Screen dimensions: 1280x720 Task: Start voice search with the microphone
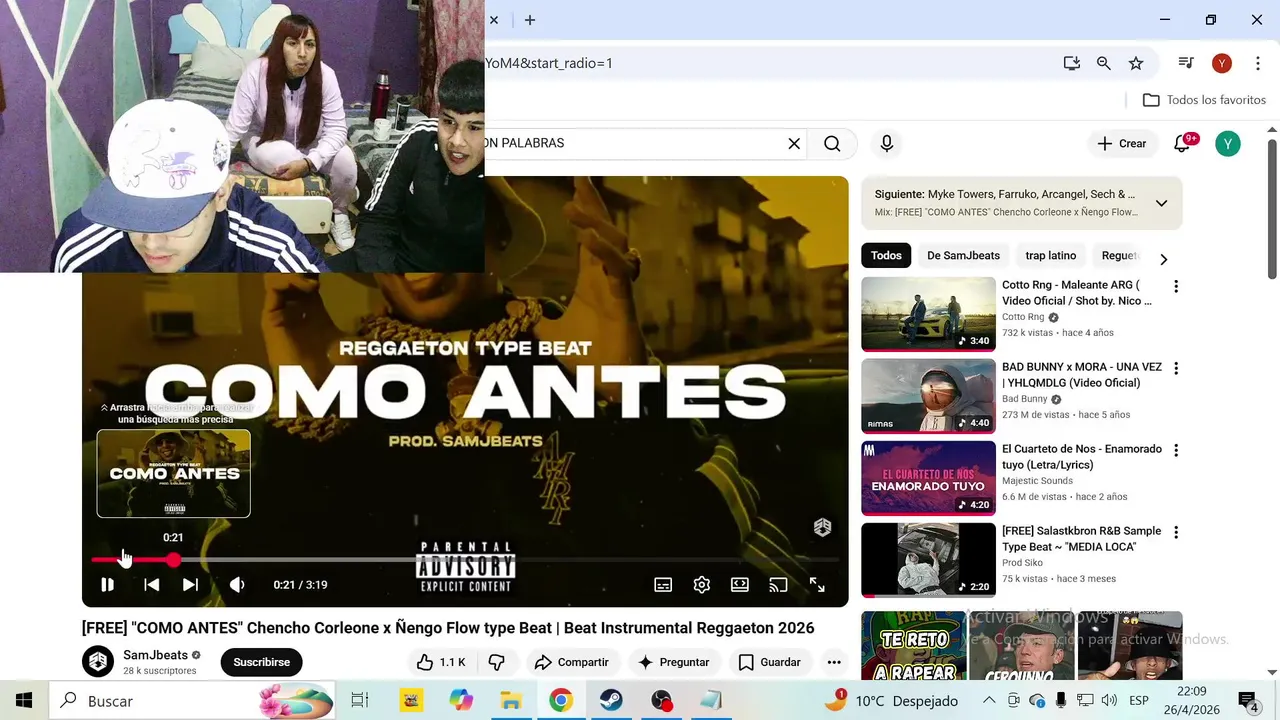point(887,144)
